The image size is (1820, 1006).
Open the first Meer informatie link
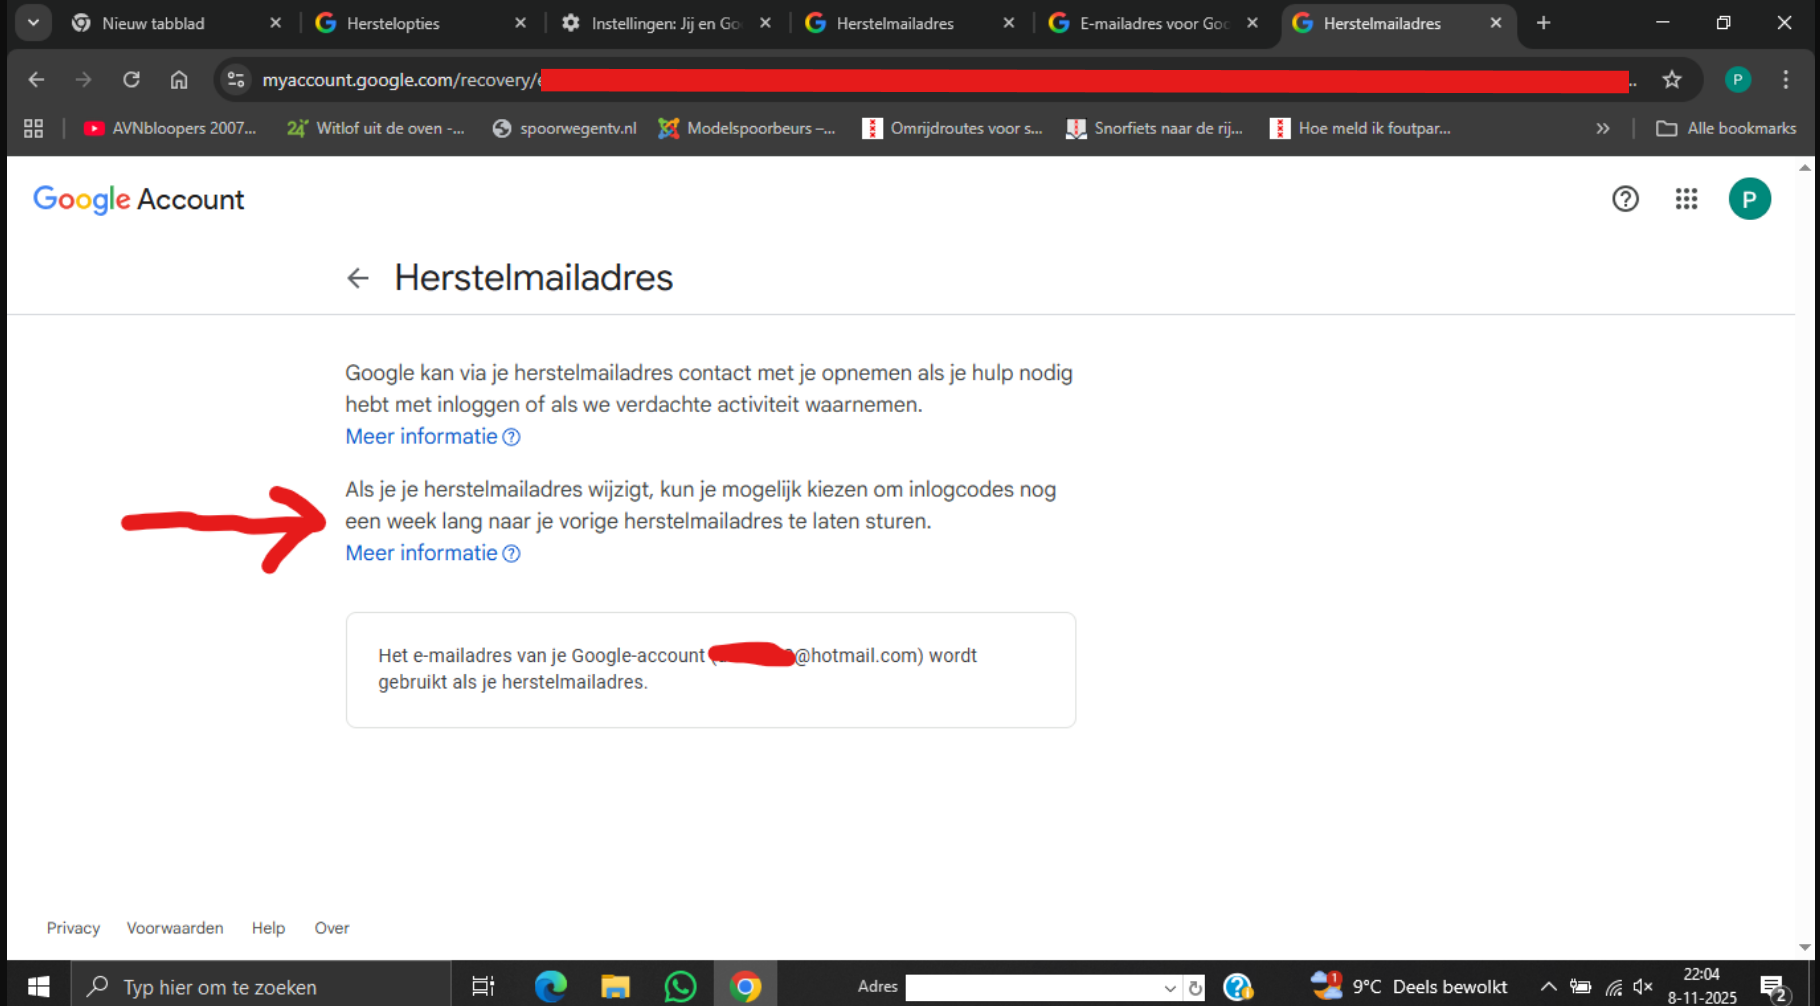pos(432,437)
